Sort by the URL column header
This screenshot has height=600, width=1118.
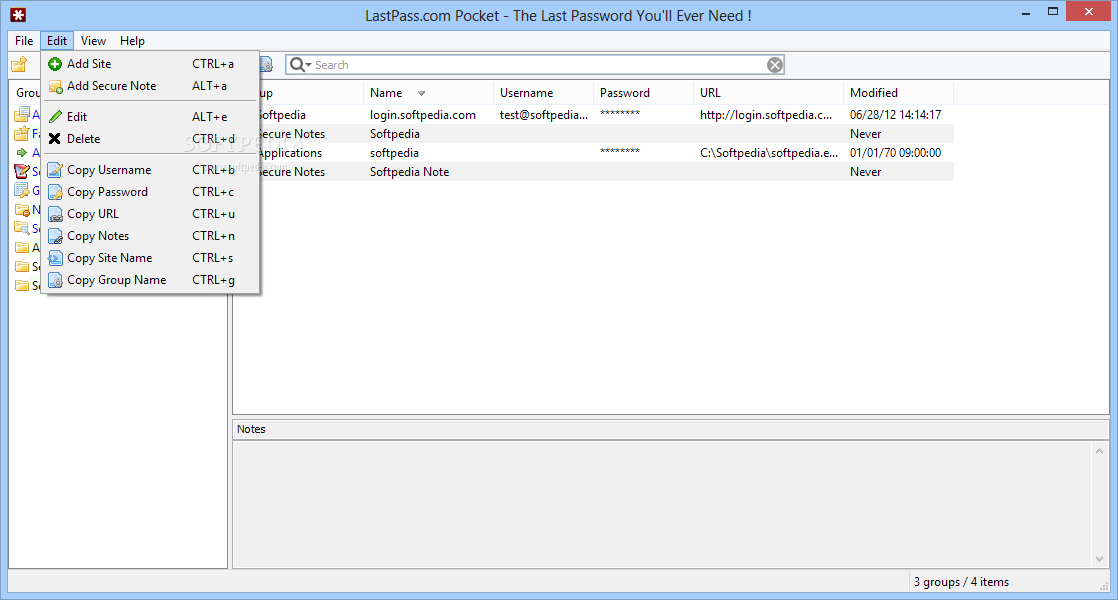tap(768, 93)
